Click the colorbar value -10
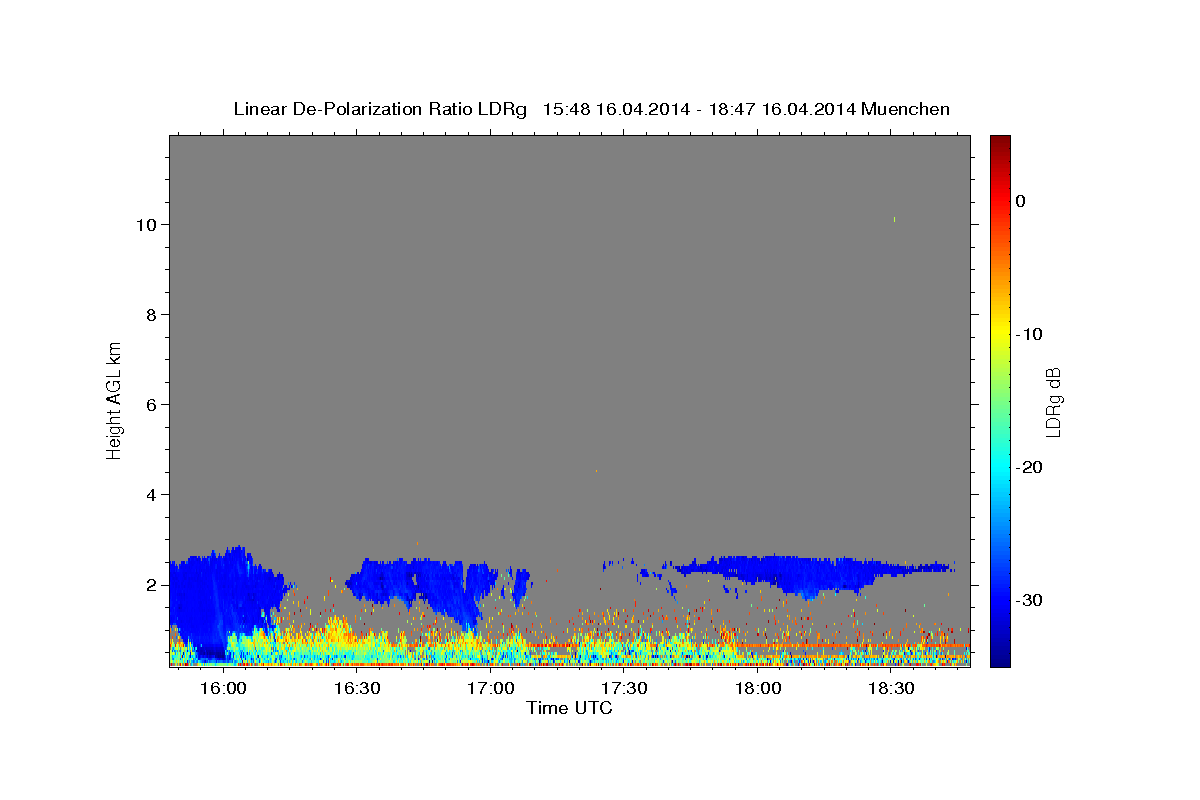This screenshot has height=800, width=1200. pos(1030,334)
